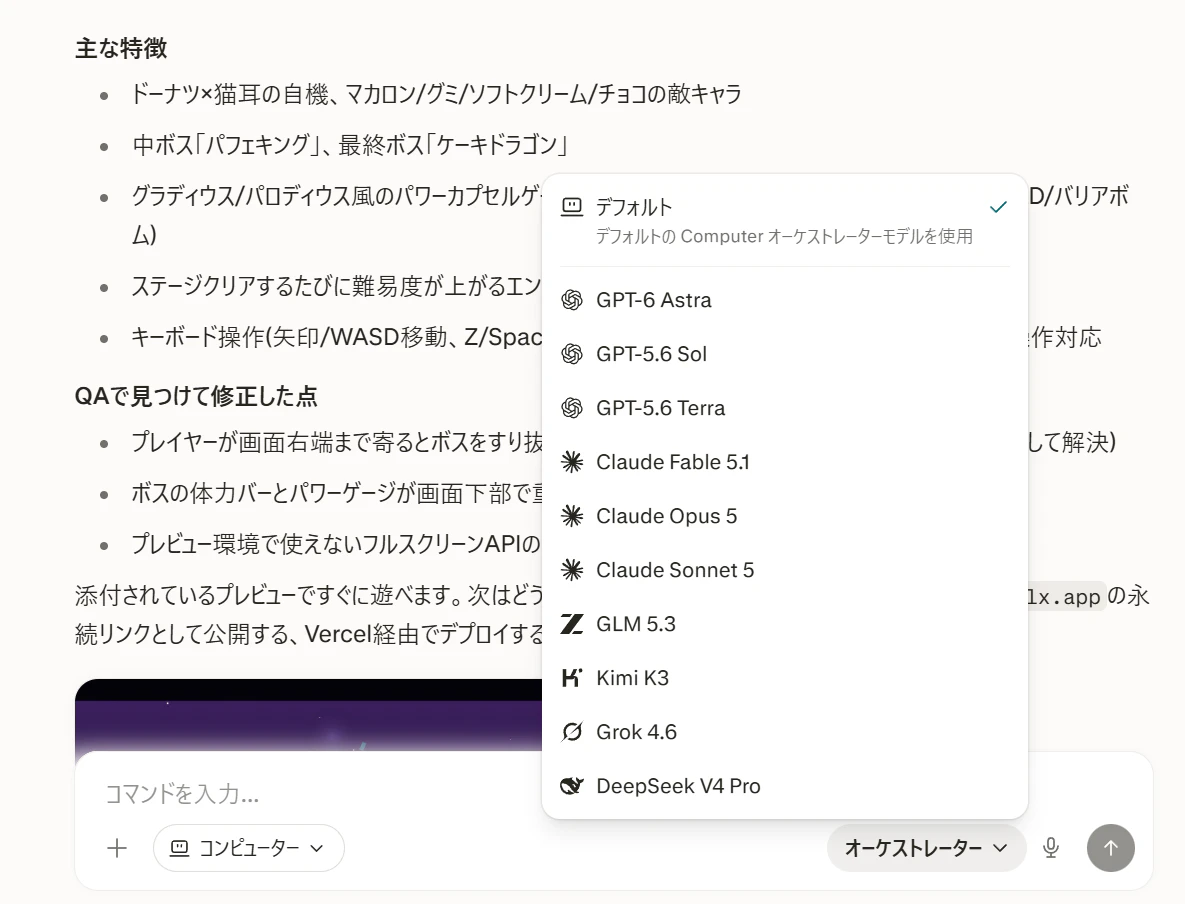
Task: Click the computer icon inside the コンピューター button
Action: (x=180, y=848)
